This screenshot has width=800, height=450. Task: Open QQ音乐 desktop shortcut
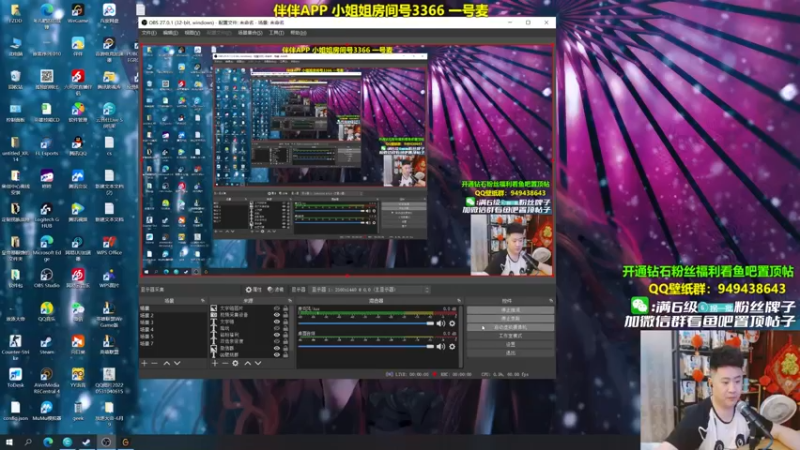(46, 311)
